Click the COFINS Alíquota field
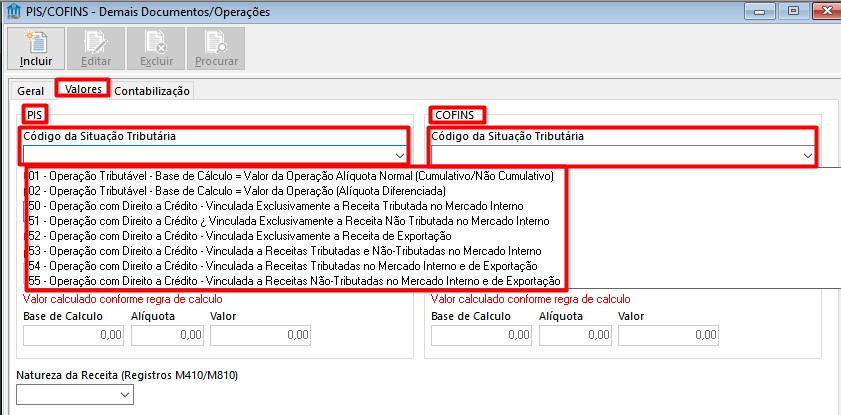The width and height of the screenshot is (841, 415). tap(576, 335)
